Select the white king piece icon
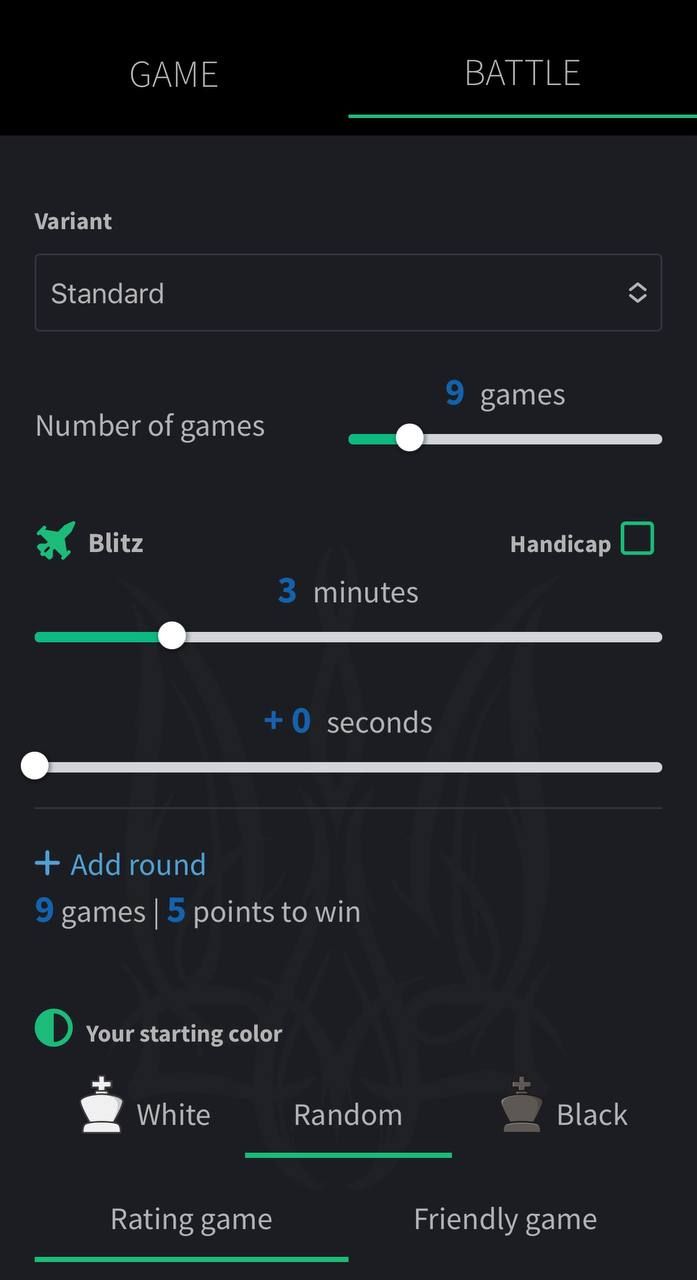 tap(100, 1105)
